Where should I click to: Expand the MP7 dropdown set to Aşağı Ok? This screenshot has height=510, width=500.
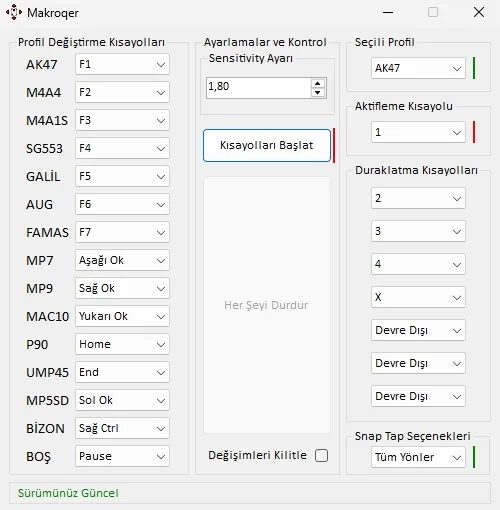point(122,260)
